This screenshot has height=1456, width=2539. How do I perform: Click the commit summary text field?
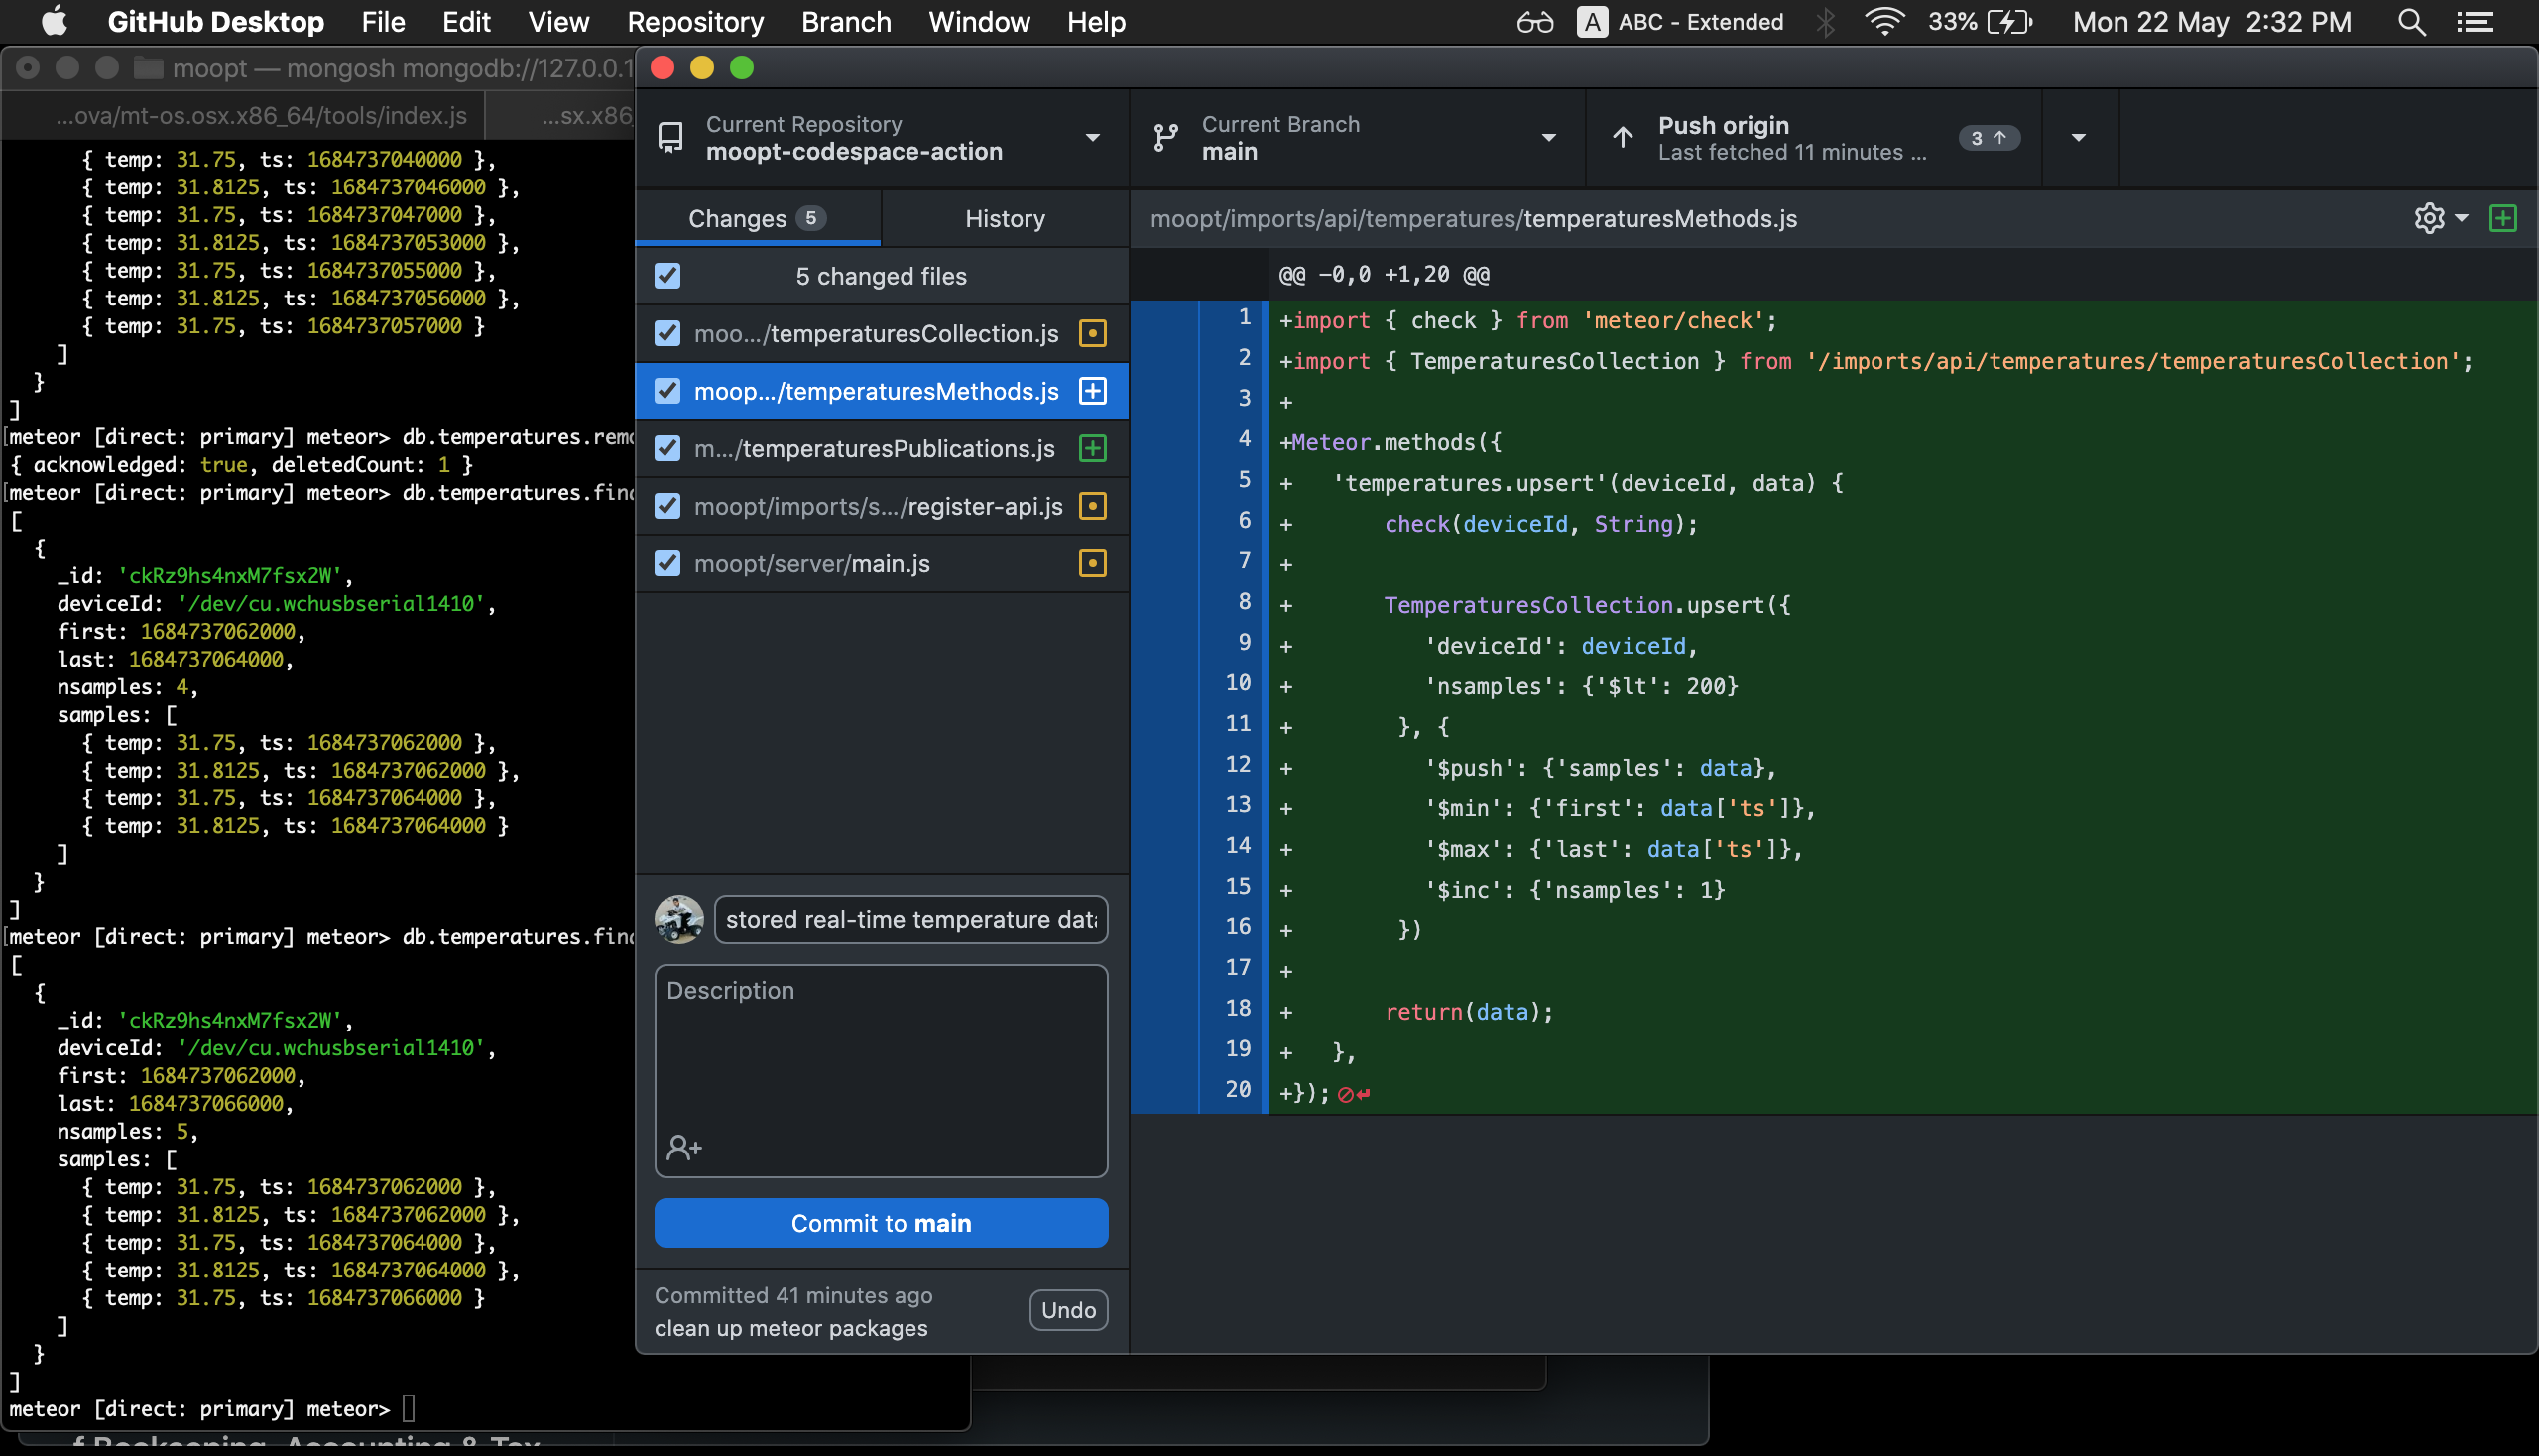pyautogui.click(x=909, y=919)
